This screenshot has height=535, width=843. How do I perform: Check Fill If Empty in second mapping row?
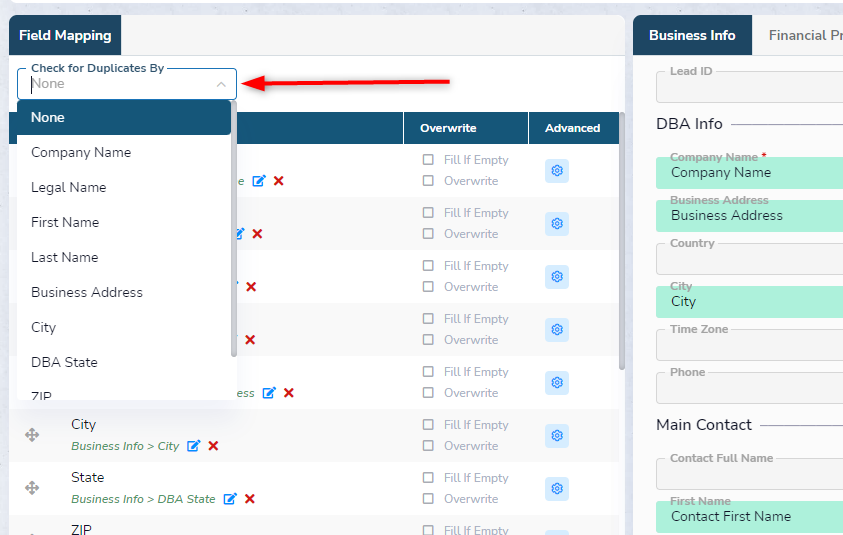428,213
